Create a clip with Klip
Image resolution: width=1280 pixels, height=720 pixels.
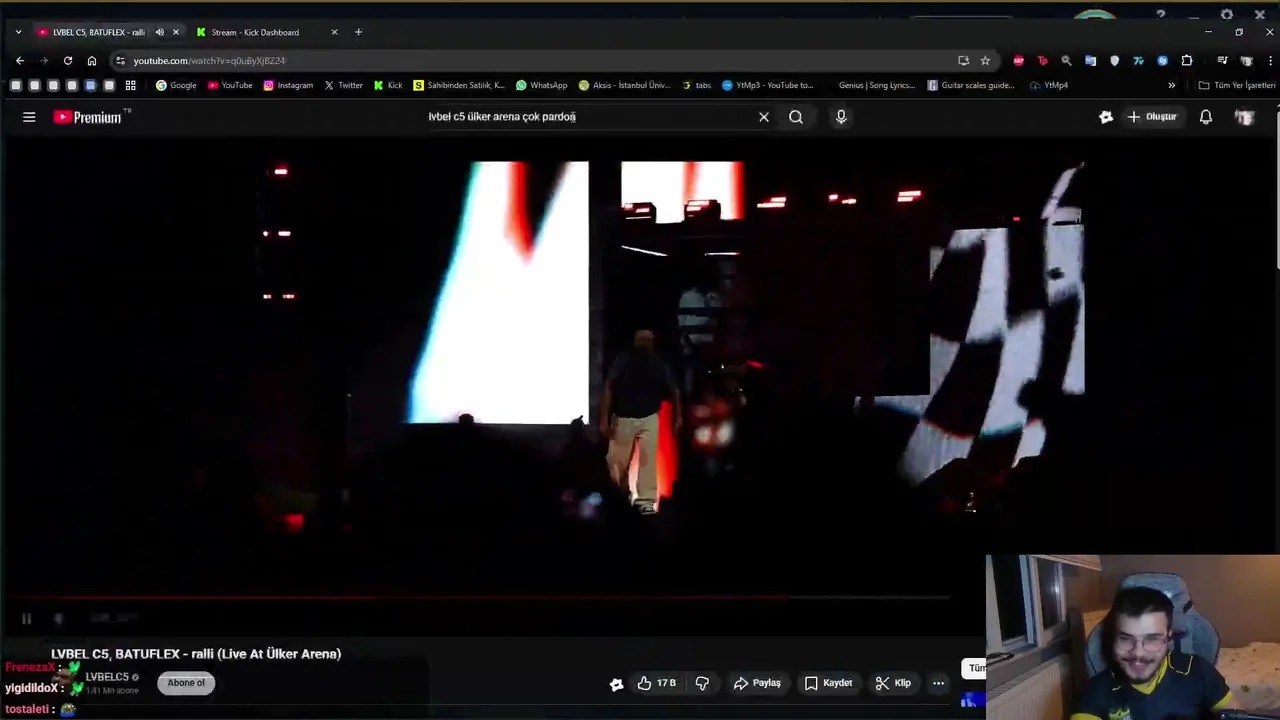pyautogui.click(x=893, y=683)
